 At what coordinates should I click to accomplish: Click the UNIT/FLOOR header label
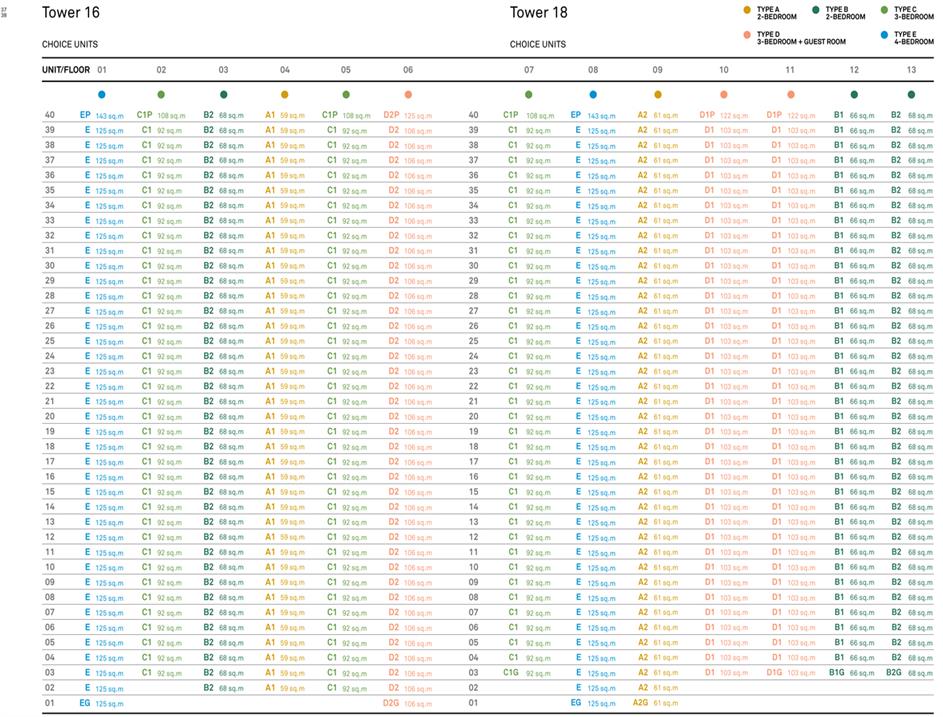click(x=66, y=70)
